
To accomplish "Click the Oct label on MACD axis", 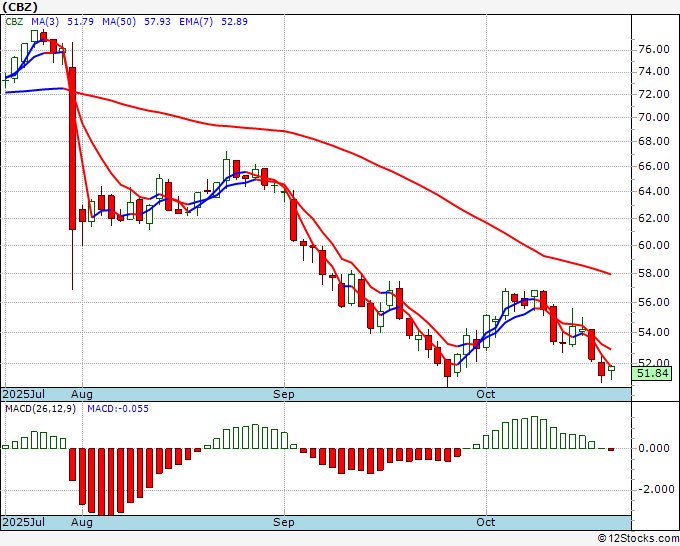I will 486,522.
